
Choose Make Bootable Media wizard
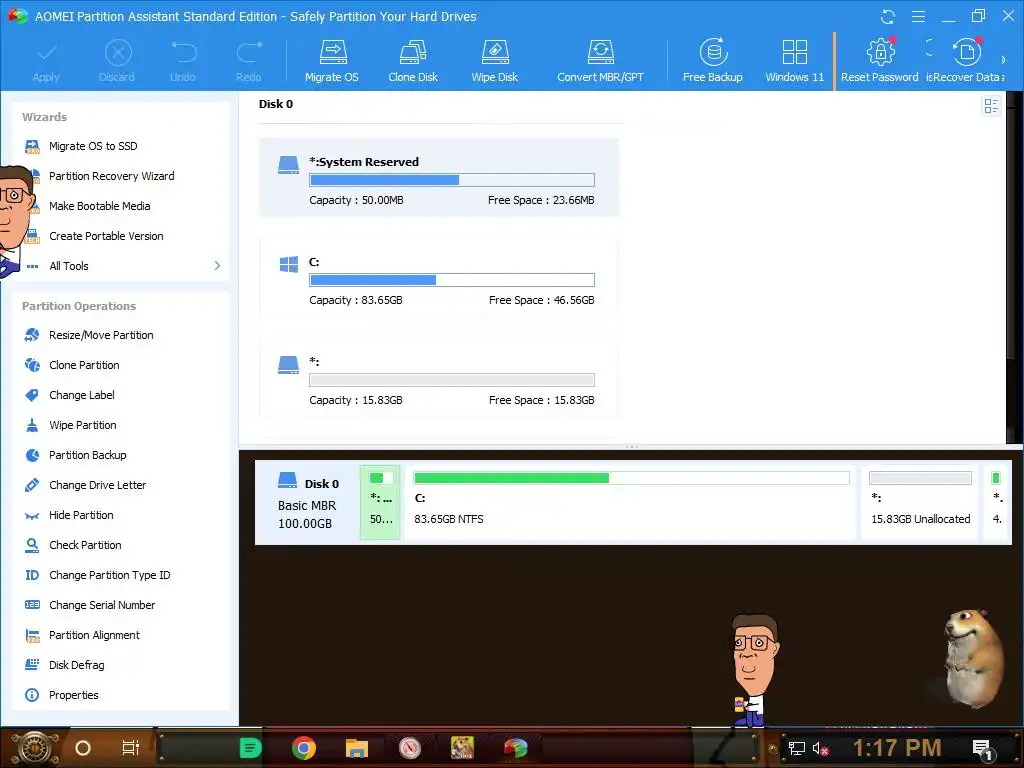[99, 206]
